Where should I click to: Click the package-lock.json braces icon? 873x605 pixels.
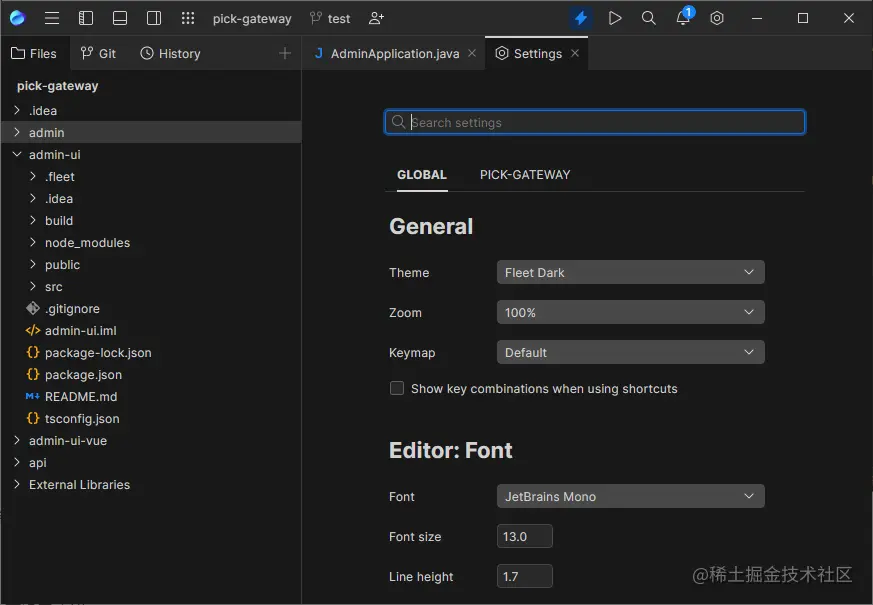pyautogui.click(x=33, y=352)
